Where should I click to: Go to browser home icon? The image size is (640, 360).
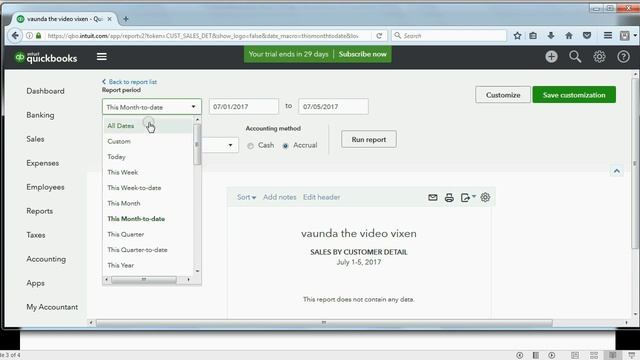point(569,36)
